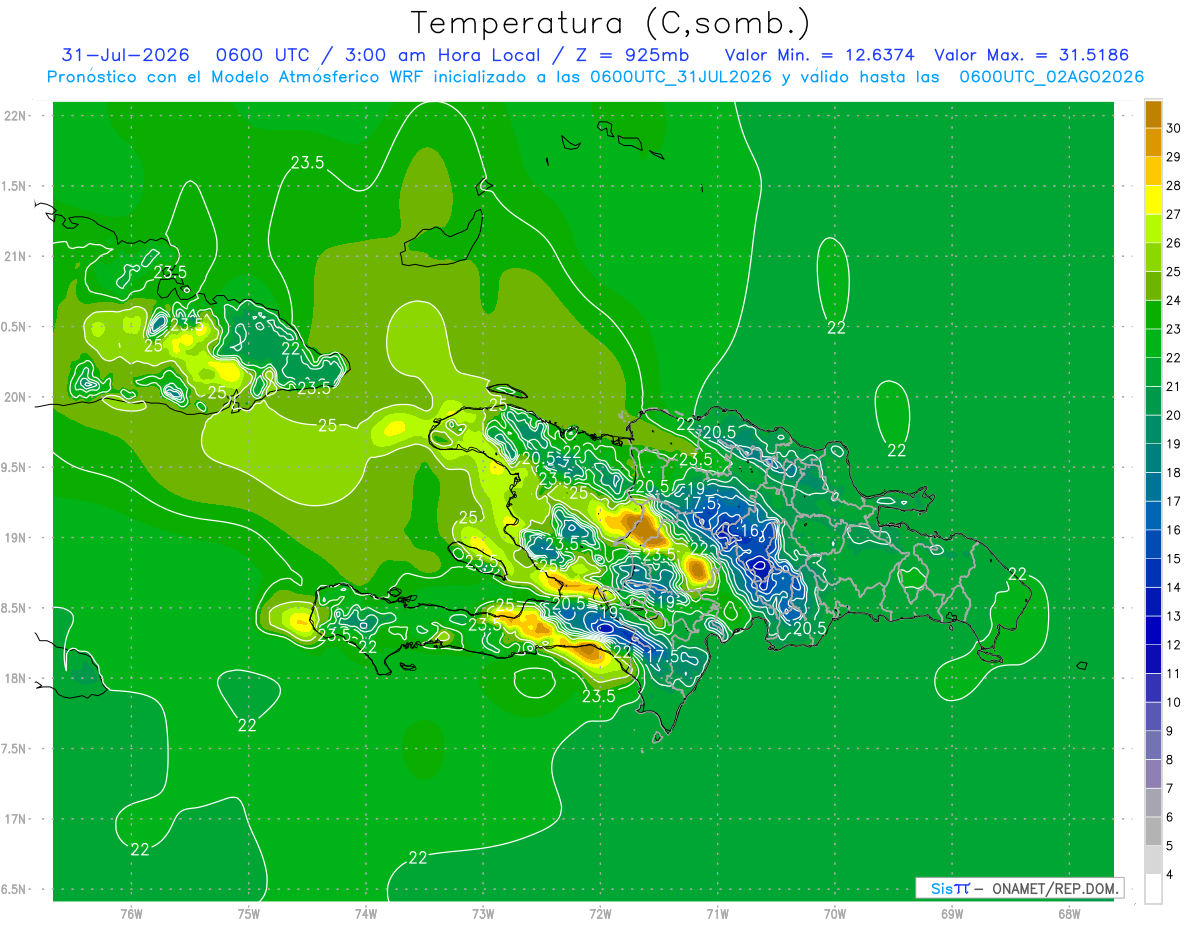Viewport: 1200px width, 927px height.
Task: Click the colorbar label '26'
Action: (x=1173, y=243)
